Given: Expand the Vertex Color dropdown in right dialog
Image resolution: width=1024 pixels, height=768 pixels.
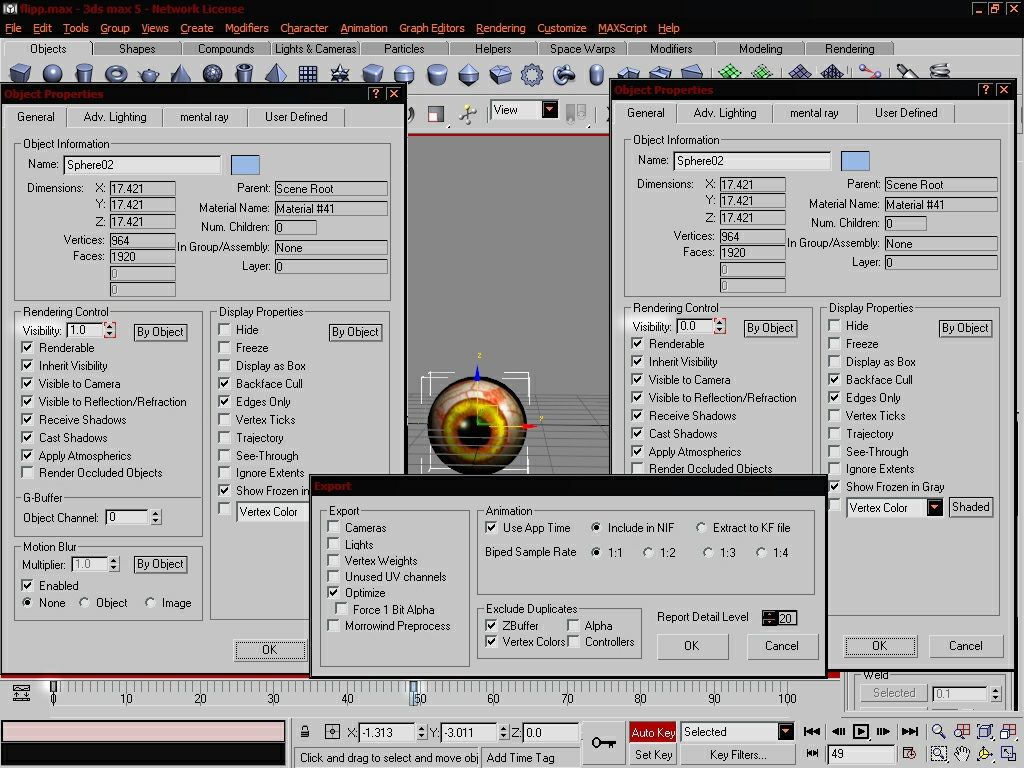Looking at the screenshot, I should pos(935,507).
